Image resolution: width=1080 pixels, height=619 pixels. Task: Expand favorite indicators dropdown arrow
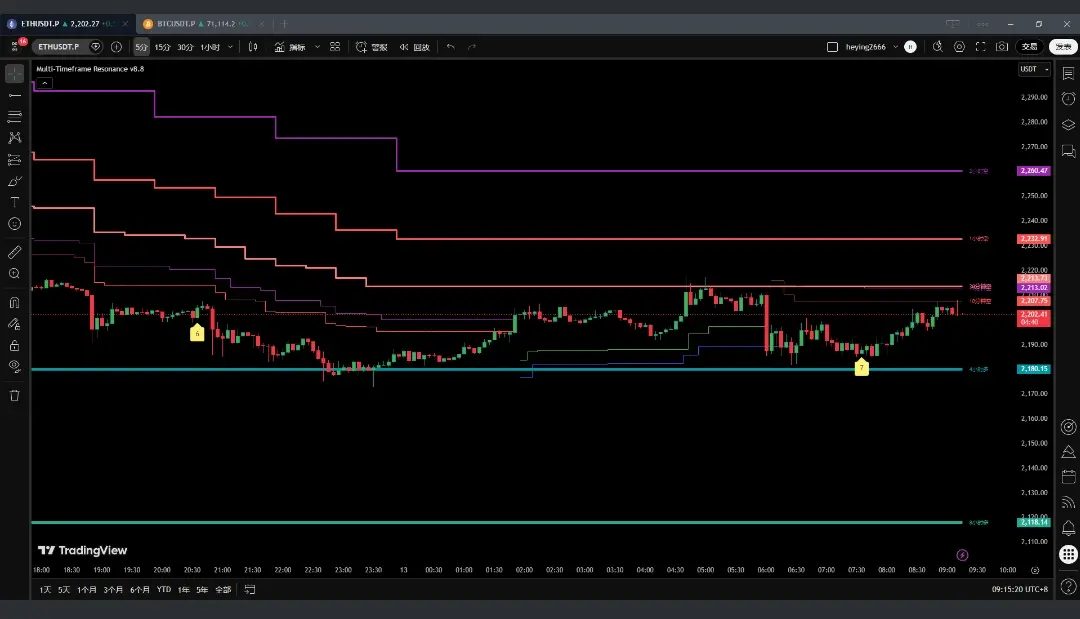coord(317,47)
